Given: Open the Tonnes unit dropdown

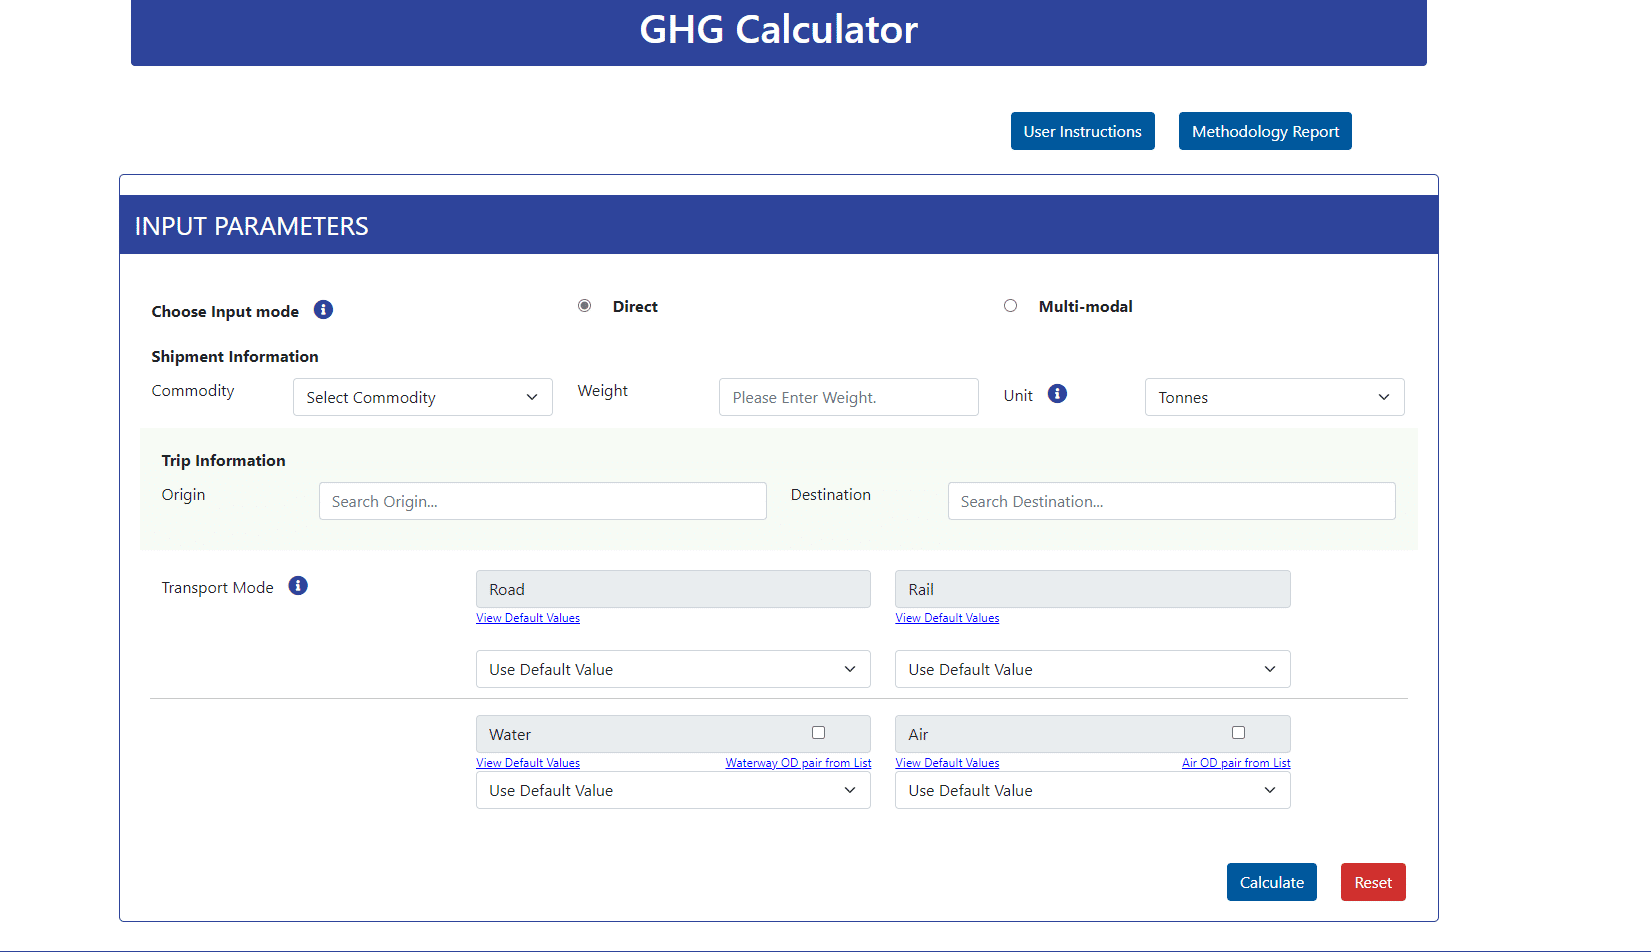Looking at the screenshot, I should point(1274,397).
